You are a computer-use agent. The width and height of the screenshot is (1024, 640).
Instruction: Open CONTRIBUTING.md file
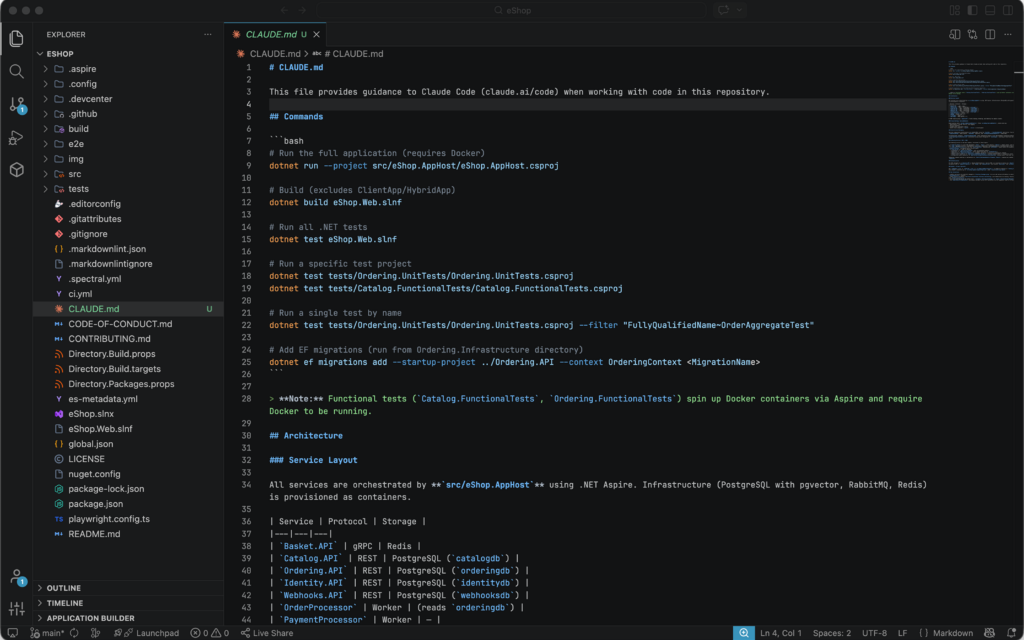tap(128, 339)
